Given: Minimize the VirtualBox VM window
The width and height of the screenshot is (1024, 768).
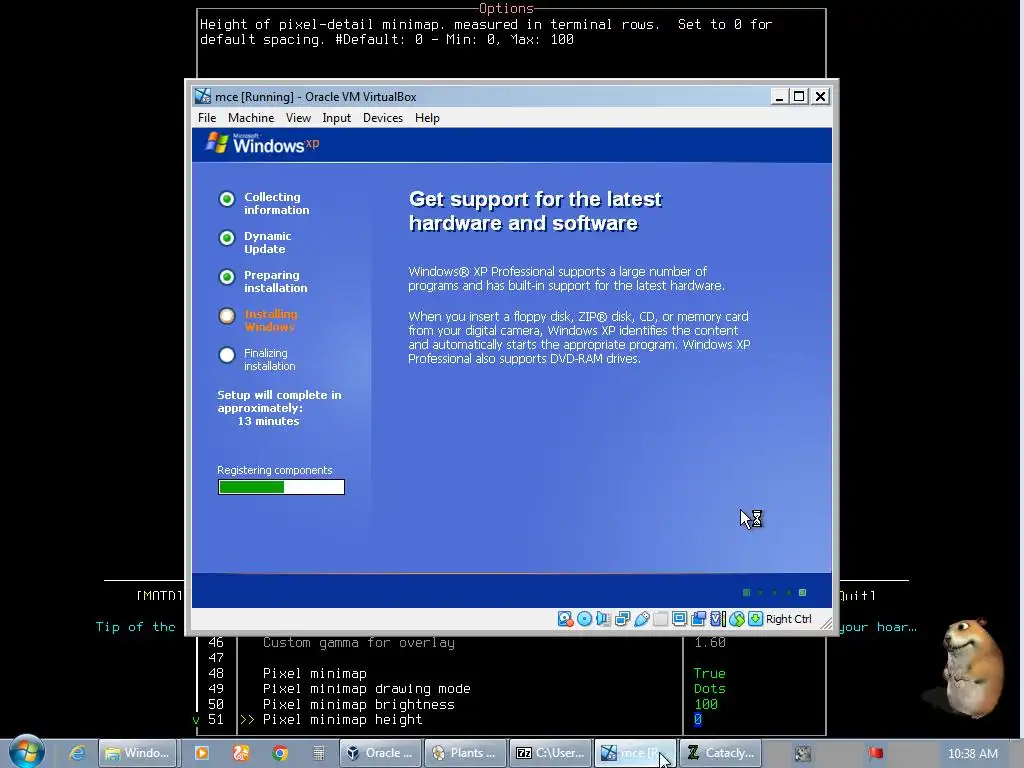Looking at the screenshot, I should [x=778, y=97].
